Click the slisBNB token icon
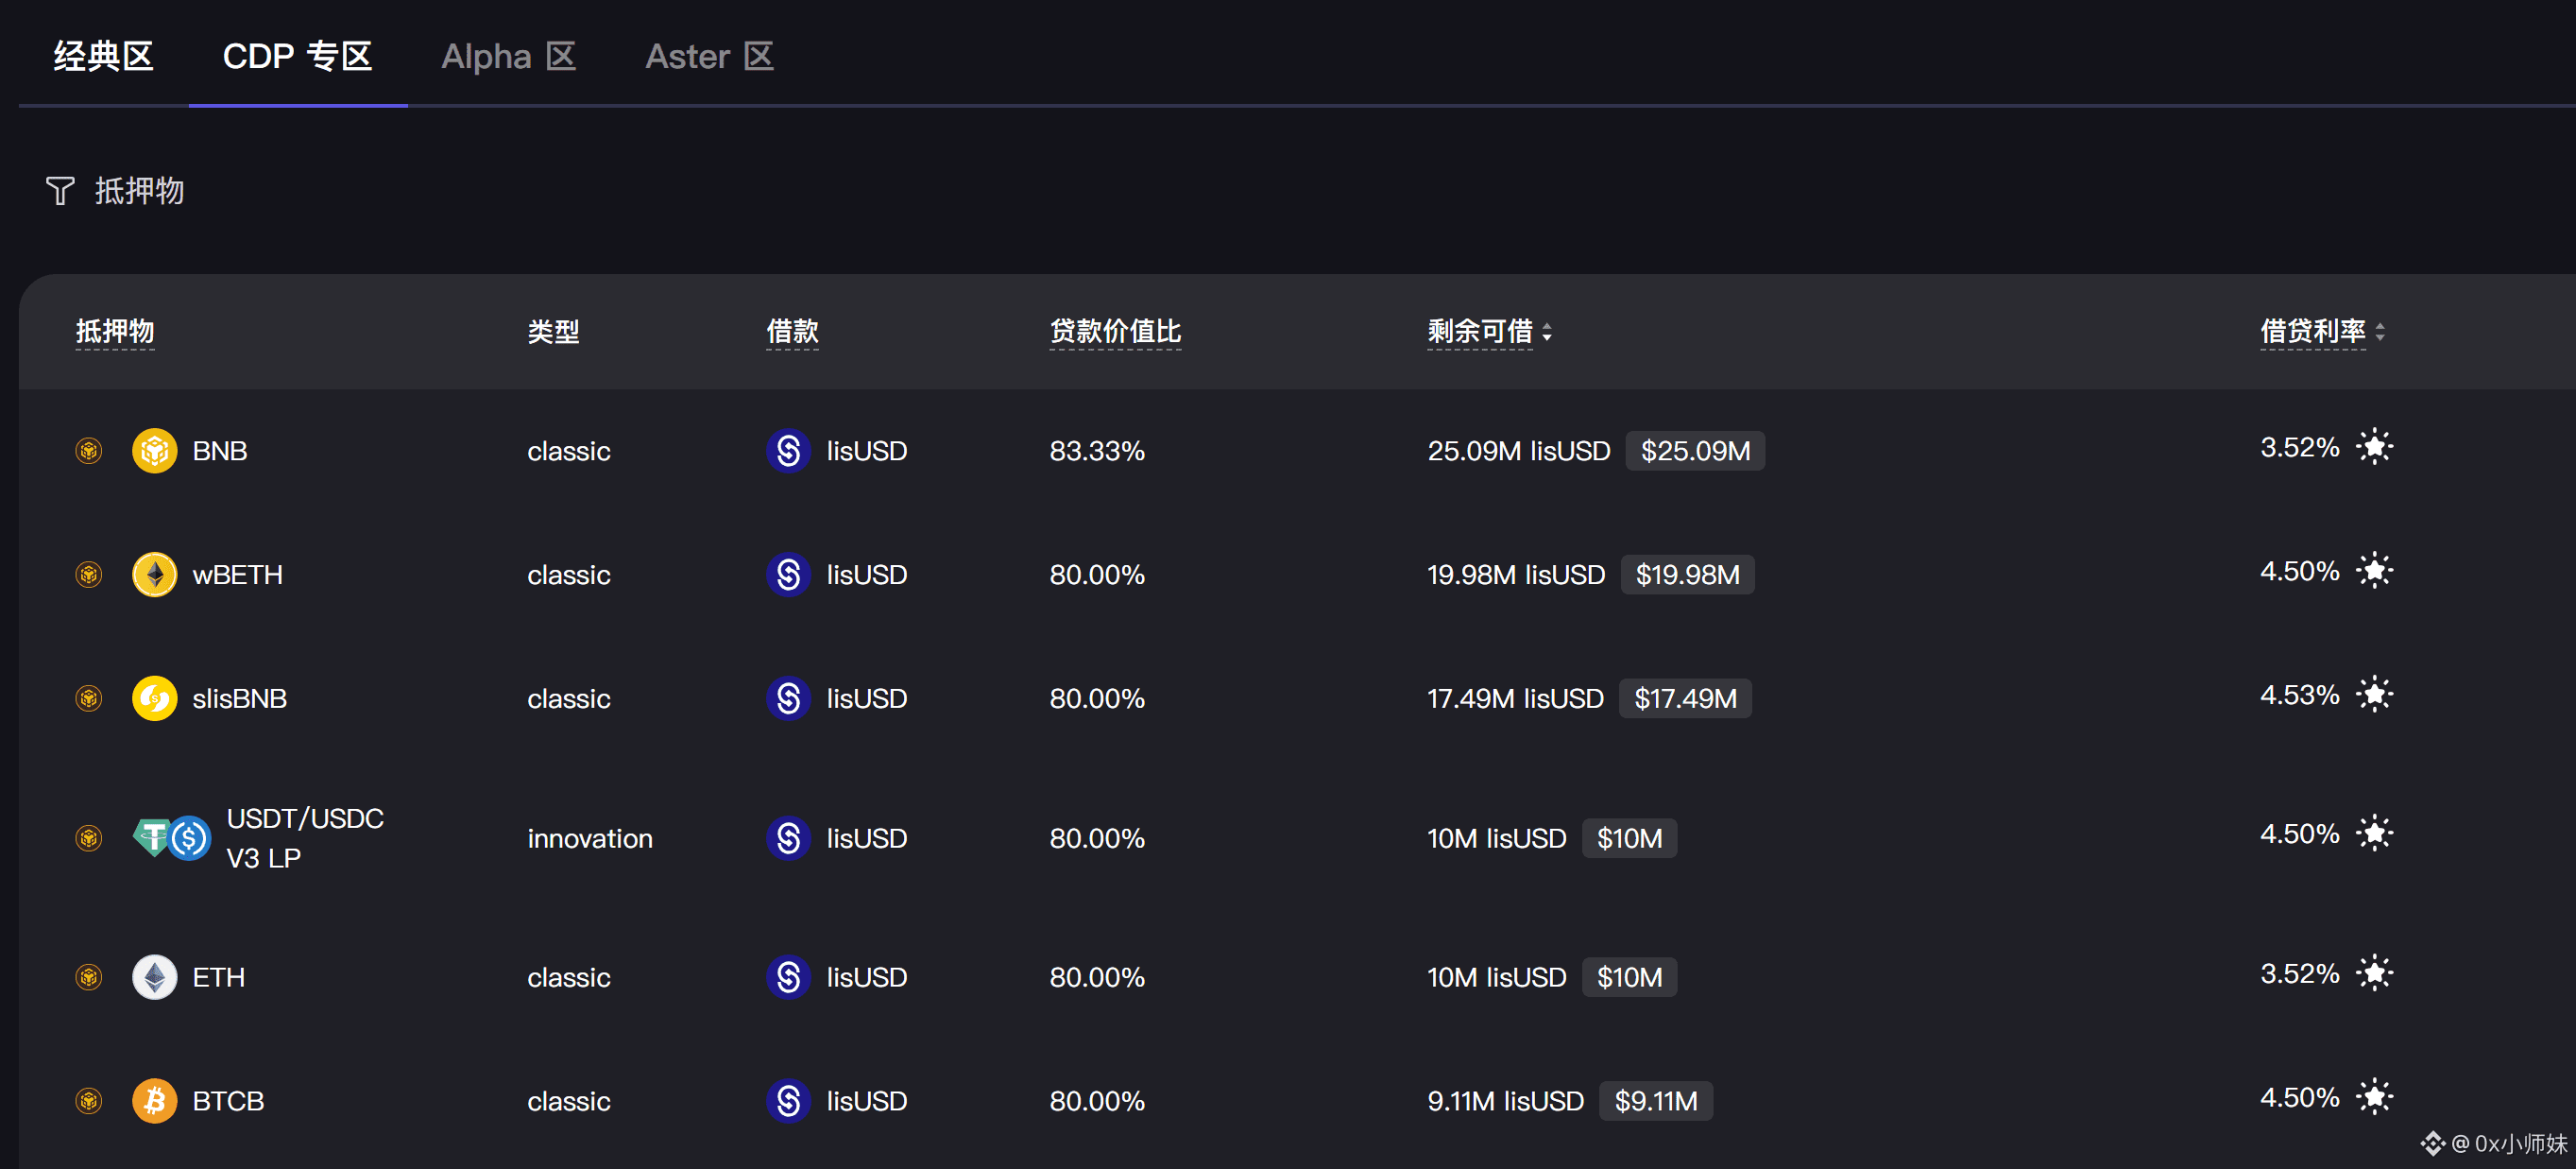 point(154,698)
